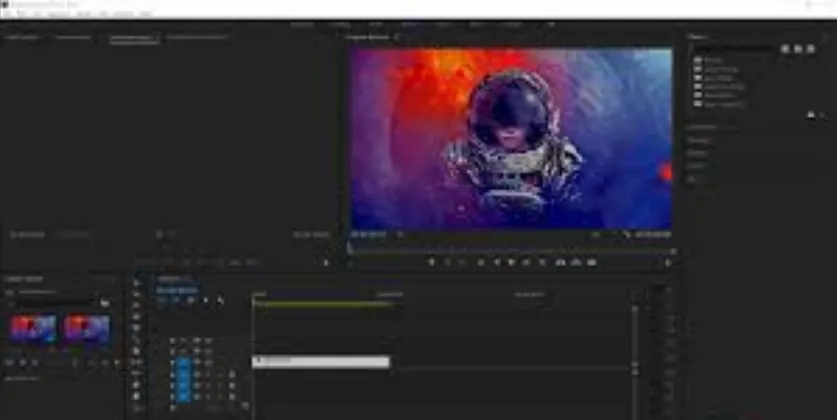Step forward one frame in Program Monitor

pos(526,262)
